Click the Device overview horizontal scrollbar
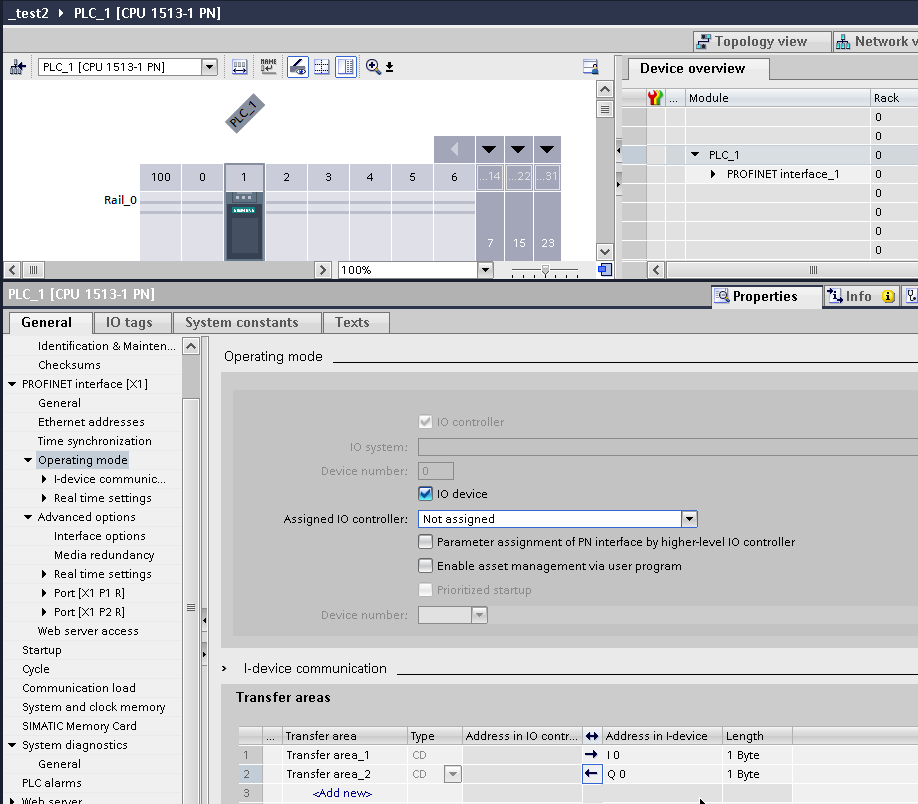Image resolution: width=918 pixels, height=804 pixels. coord(792,270)
